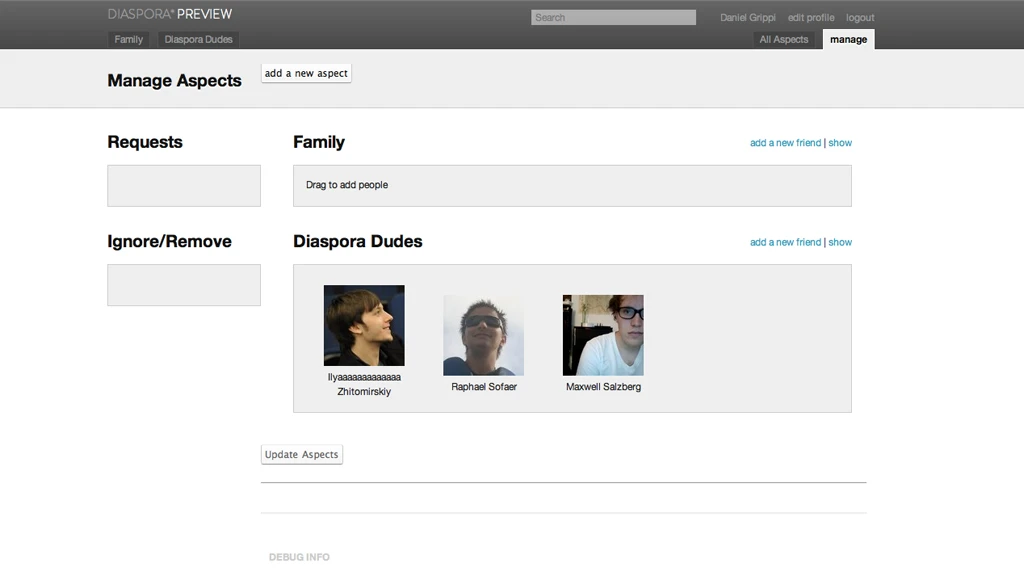Click add a new aspect button
This screenshot has height=576, width=1024.
click(306, 73)
